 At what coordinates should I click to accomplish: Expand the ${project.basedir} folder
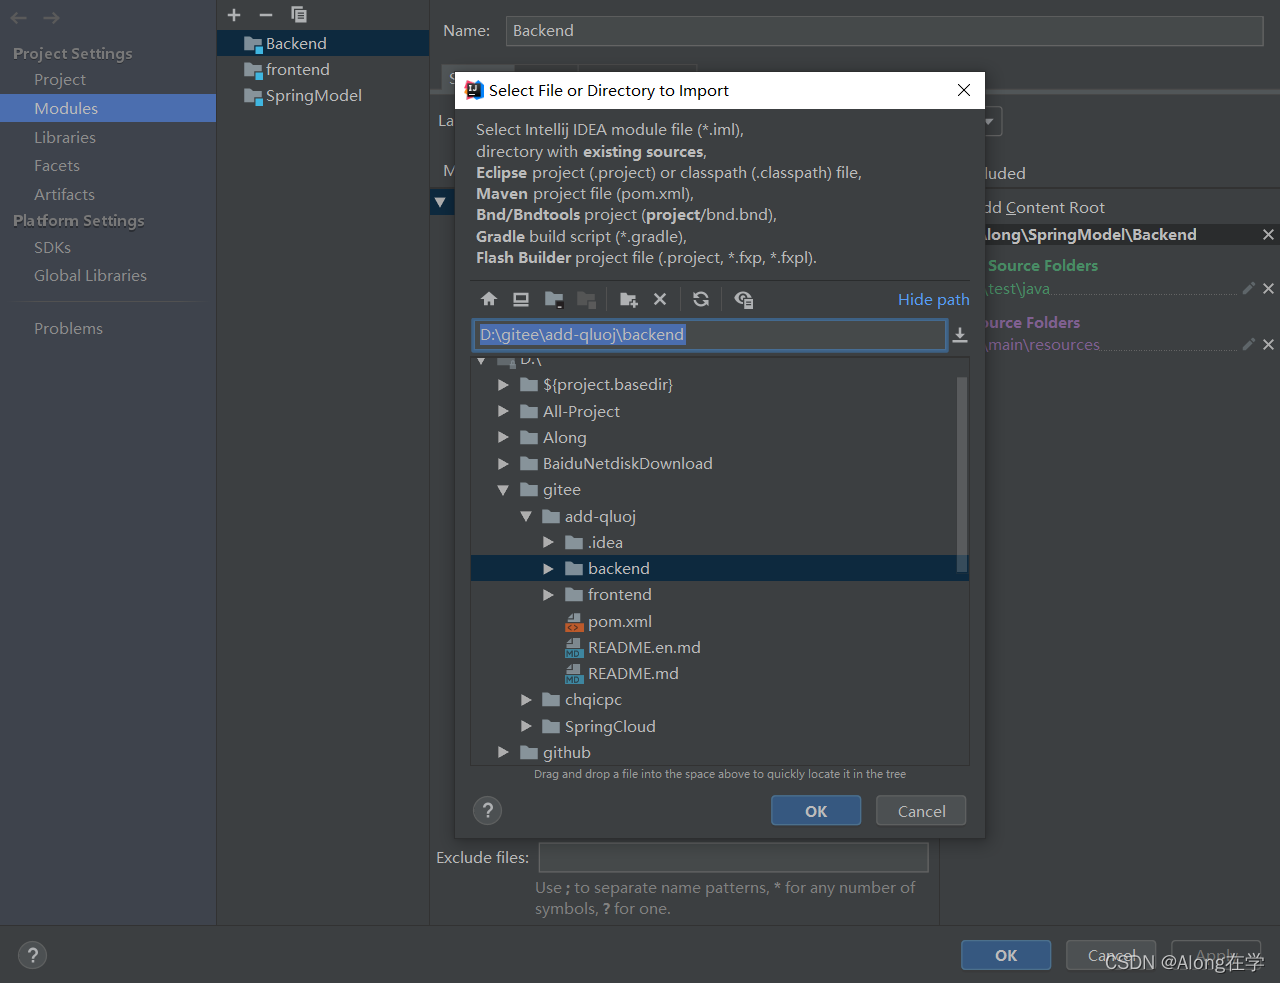click(x=503, y=385)
